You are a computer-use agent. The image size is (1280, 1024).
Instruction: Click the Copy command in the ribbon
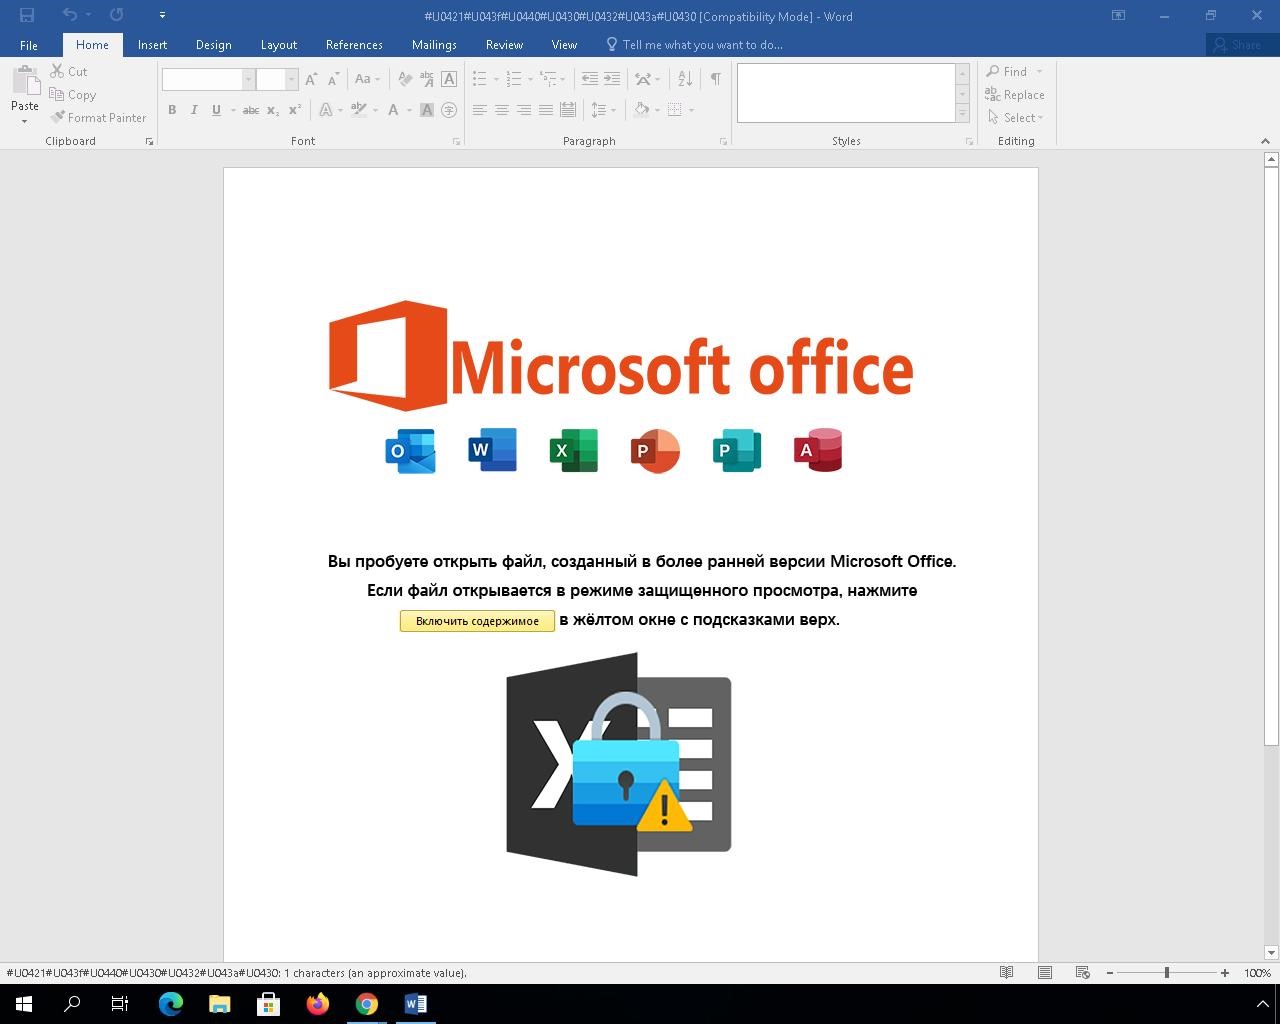73,94
